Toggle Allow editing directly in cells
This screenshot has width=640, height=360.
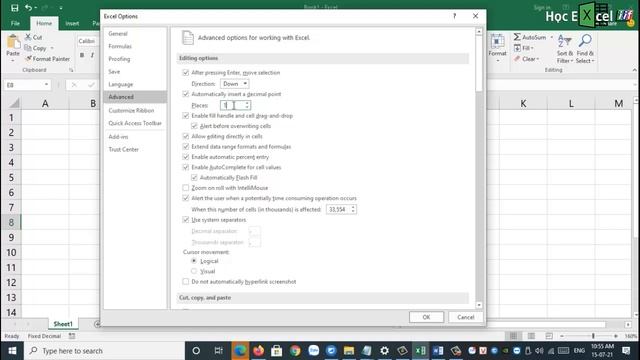186,136
